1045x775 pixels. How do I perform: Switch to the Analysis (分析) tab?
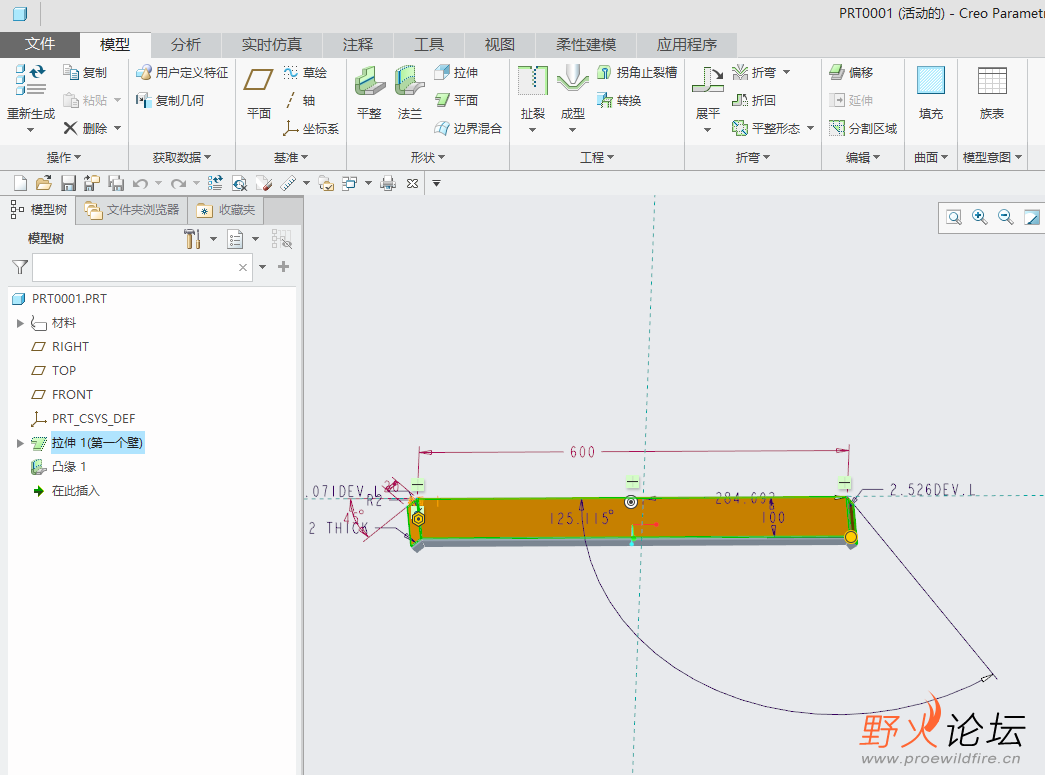185,45
